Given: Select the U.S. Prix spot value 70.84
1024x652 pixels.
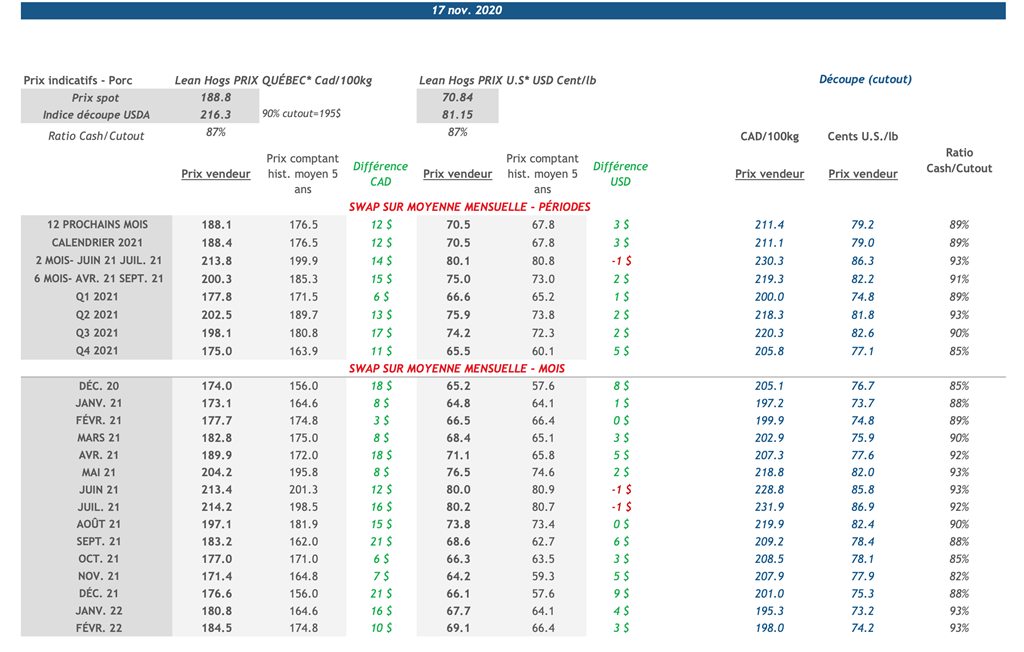Looking at the screenshot, I should coord(457,98).
